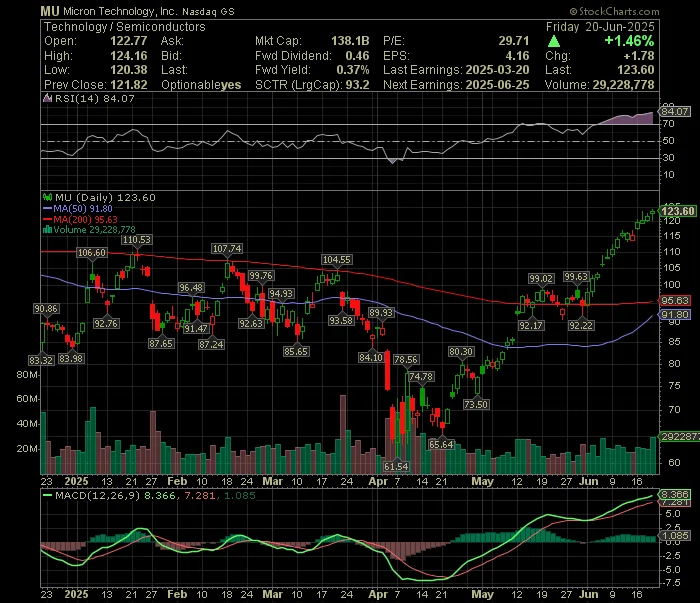This screenshot has height=603, width=700.
Task: Click the 74.78 price label
Action: click(x=421, y=377)
